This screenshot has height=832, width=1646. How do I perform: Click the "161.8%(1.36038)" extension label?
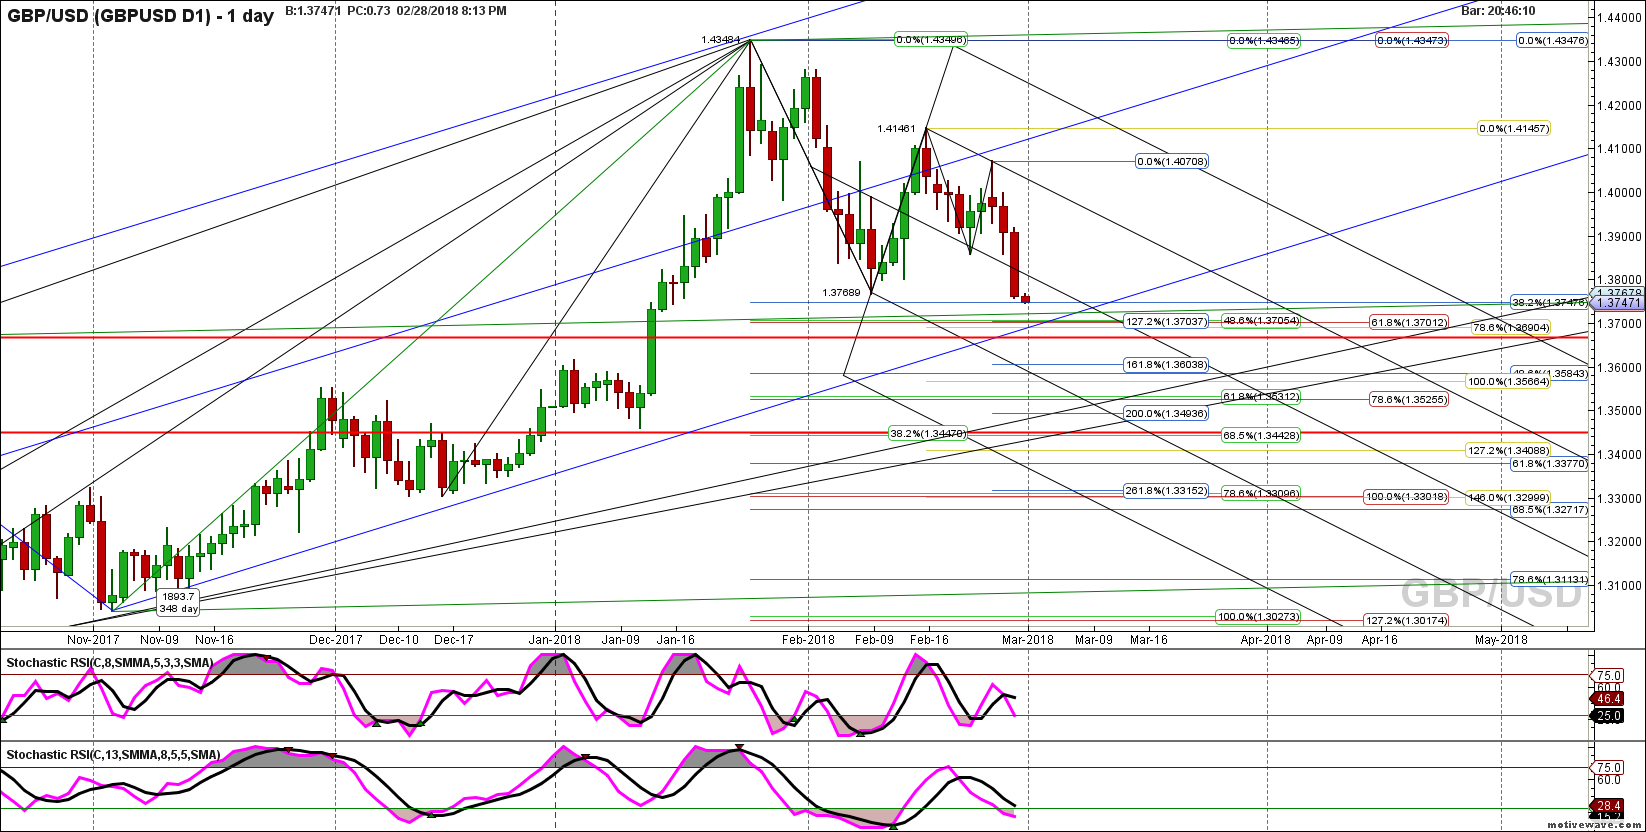pos(1166,365)
